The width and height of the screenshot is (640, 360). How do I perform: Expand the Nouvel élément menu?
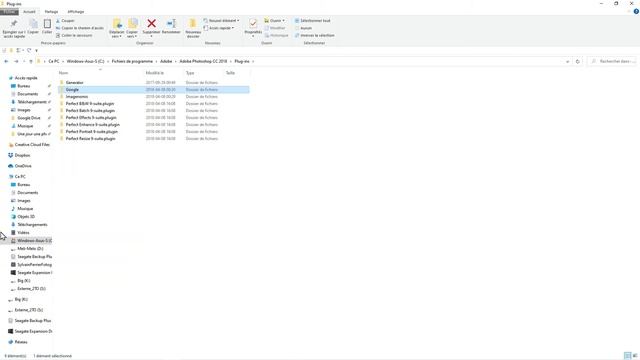[221, 20]
